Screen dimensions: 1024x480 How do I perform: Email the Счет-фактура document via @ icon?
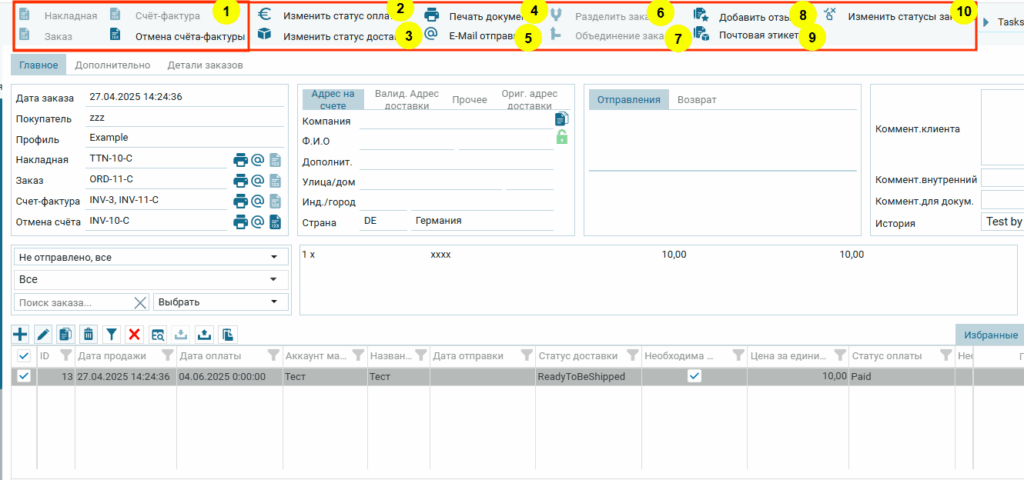[x=257, y=201]
